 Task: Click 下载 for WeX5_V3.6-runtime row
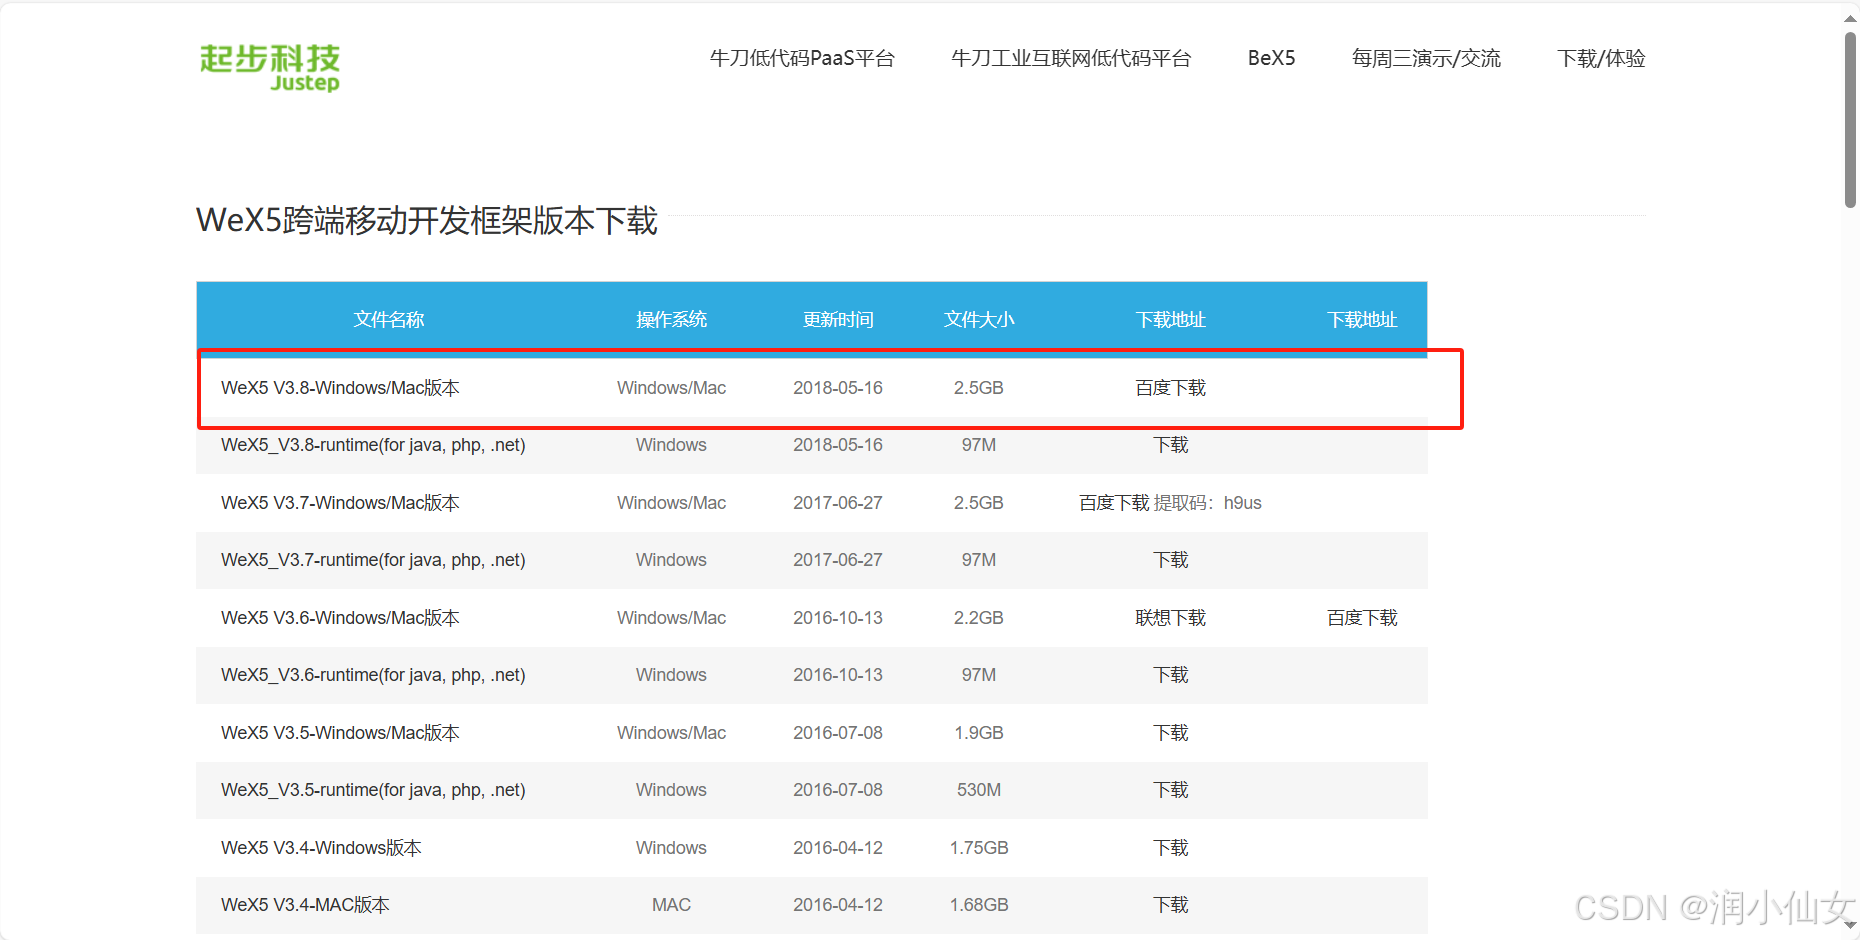(1170, 675)
